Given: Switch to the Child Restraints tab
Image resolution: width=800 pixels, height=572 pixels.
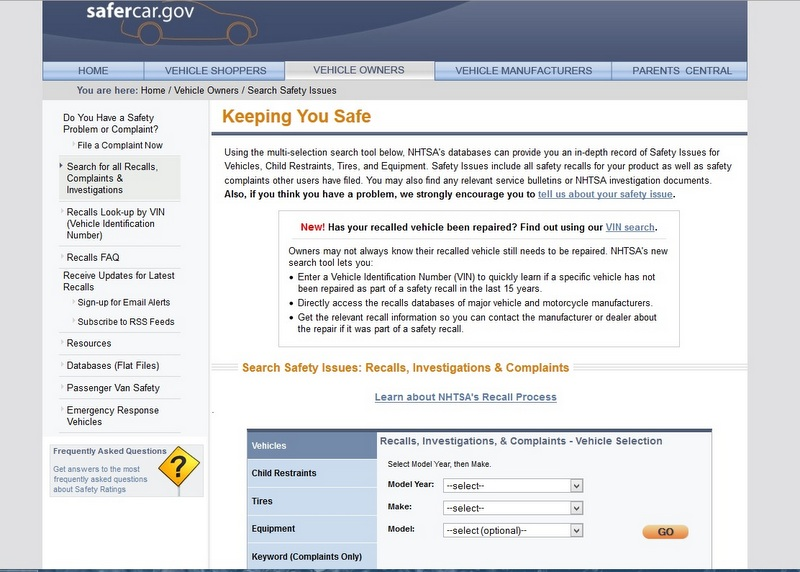Looking at the screenshot, I should click(x=312, y=473).
